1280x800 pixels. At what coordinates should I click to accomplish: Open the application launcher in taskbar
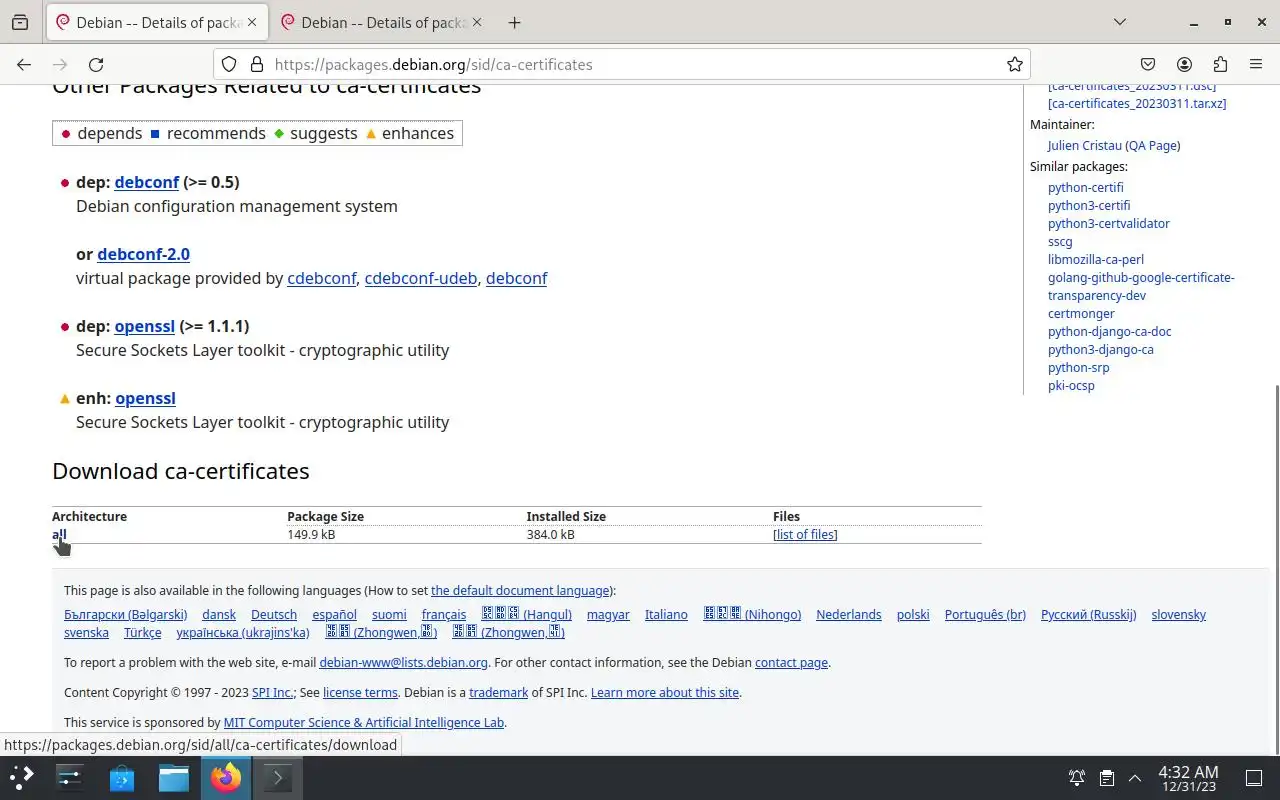pos(22,777)
